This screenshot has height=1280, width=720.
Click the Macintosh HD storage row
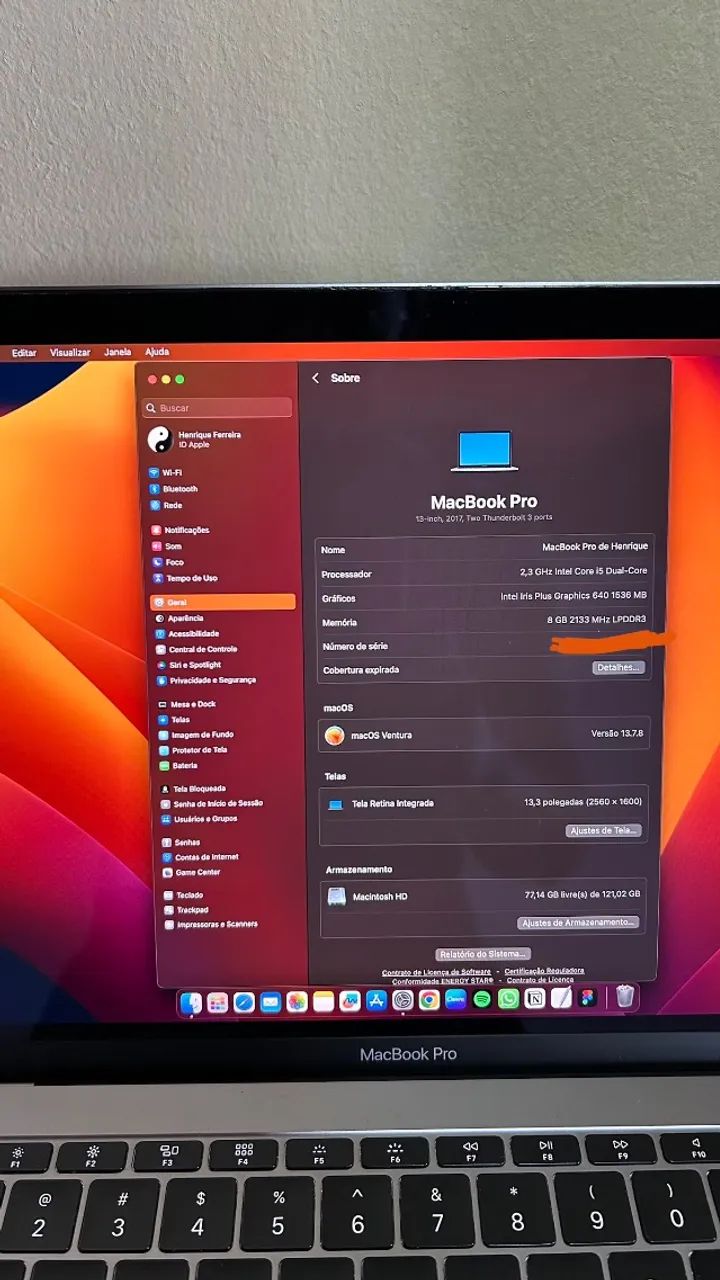[x=483, y=896]
